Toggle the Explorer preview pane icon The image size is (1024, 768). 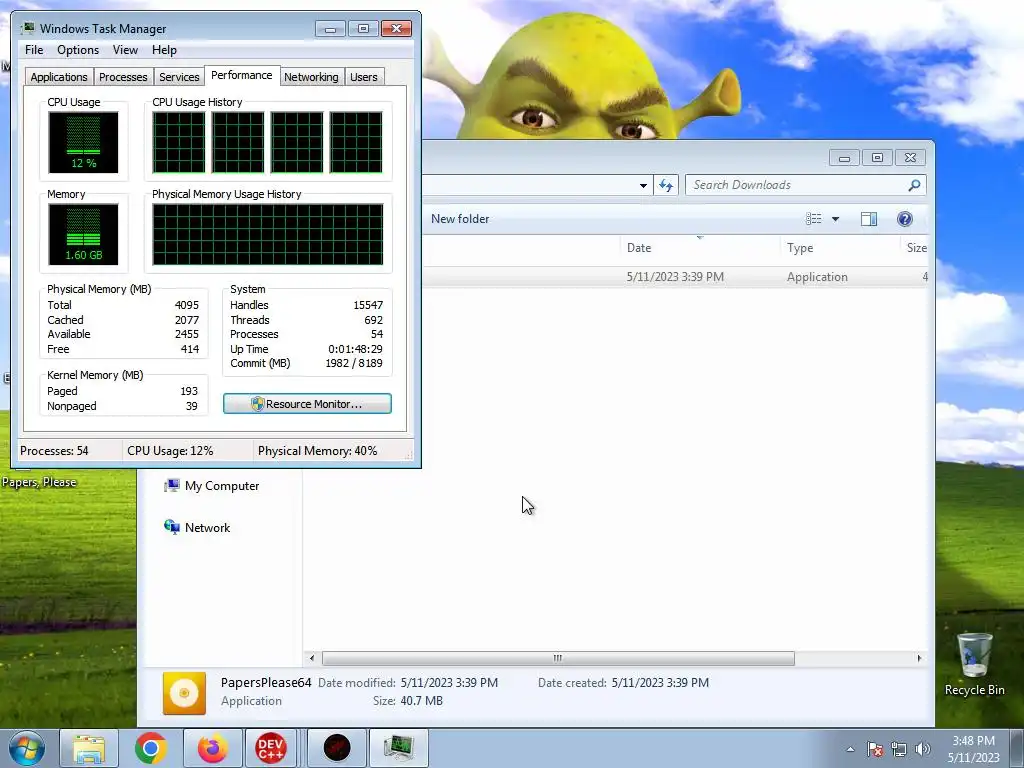click(869, 219)
